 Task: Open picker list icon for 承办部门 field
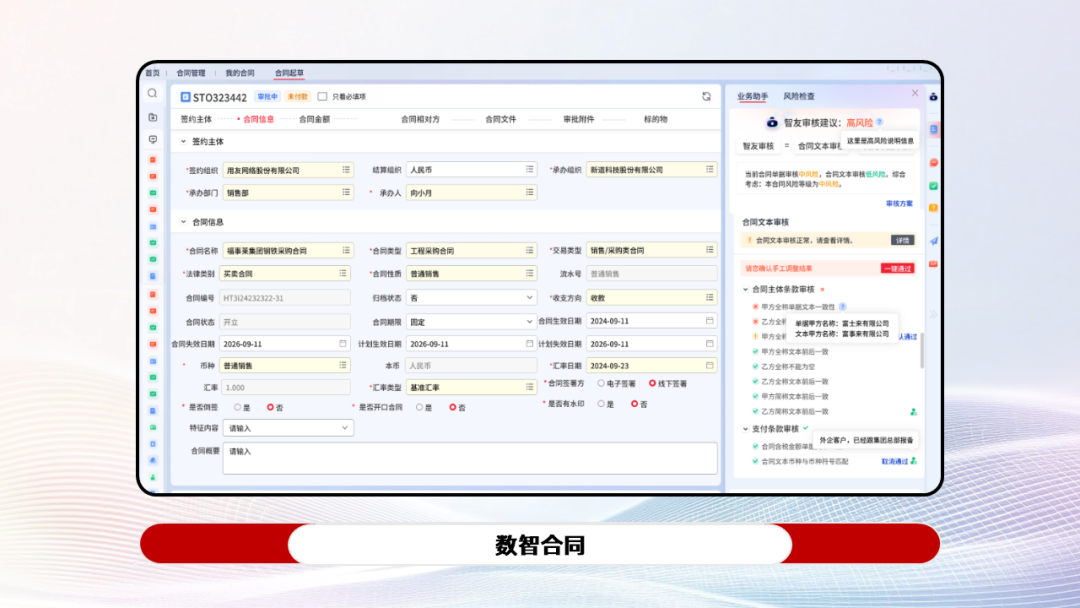(x=346, y=193)
